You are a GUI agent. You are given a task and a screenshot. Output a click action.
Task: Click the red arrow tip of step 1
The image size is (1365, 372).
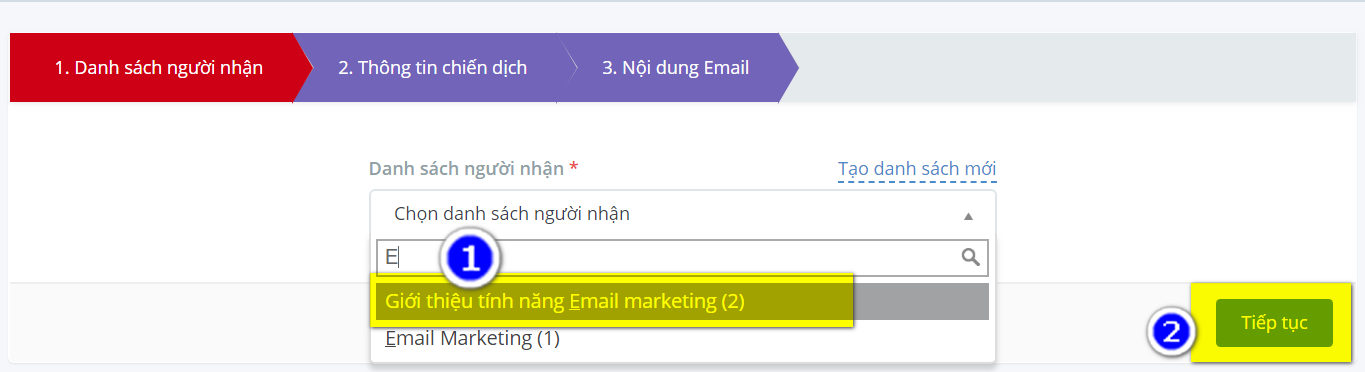point(302,68)
